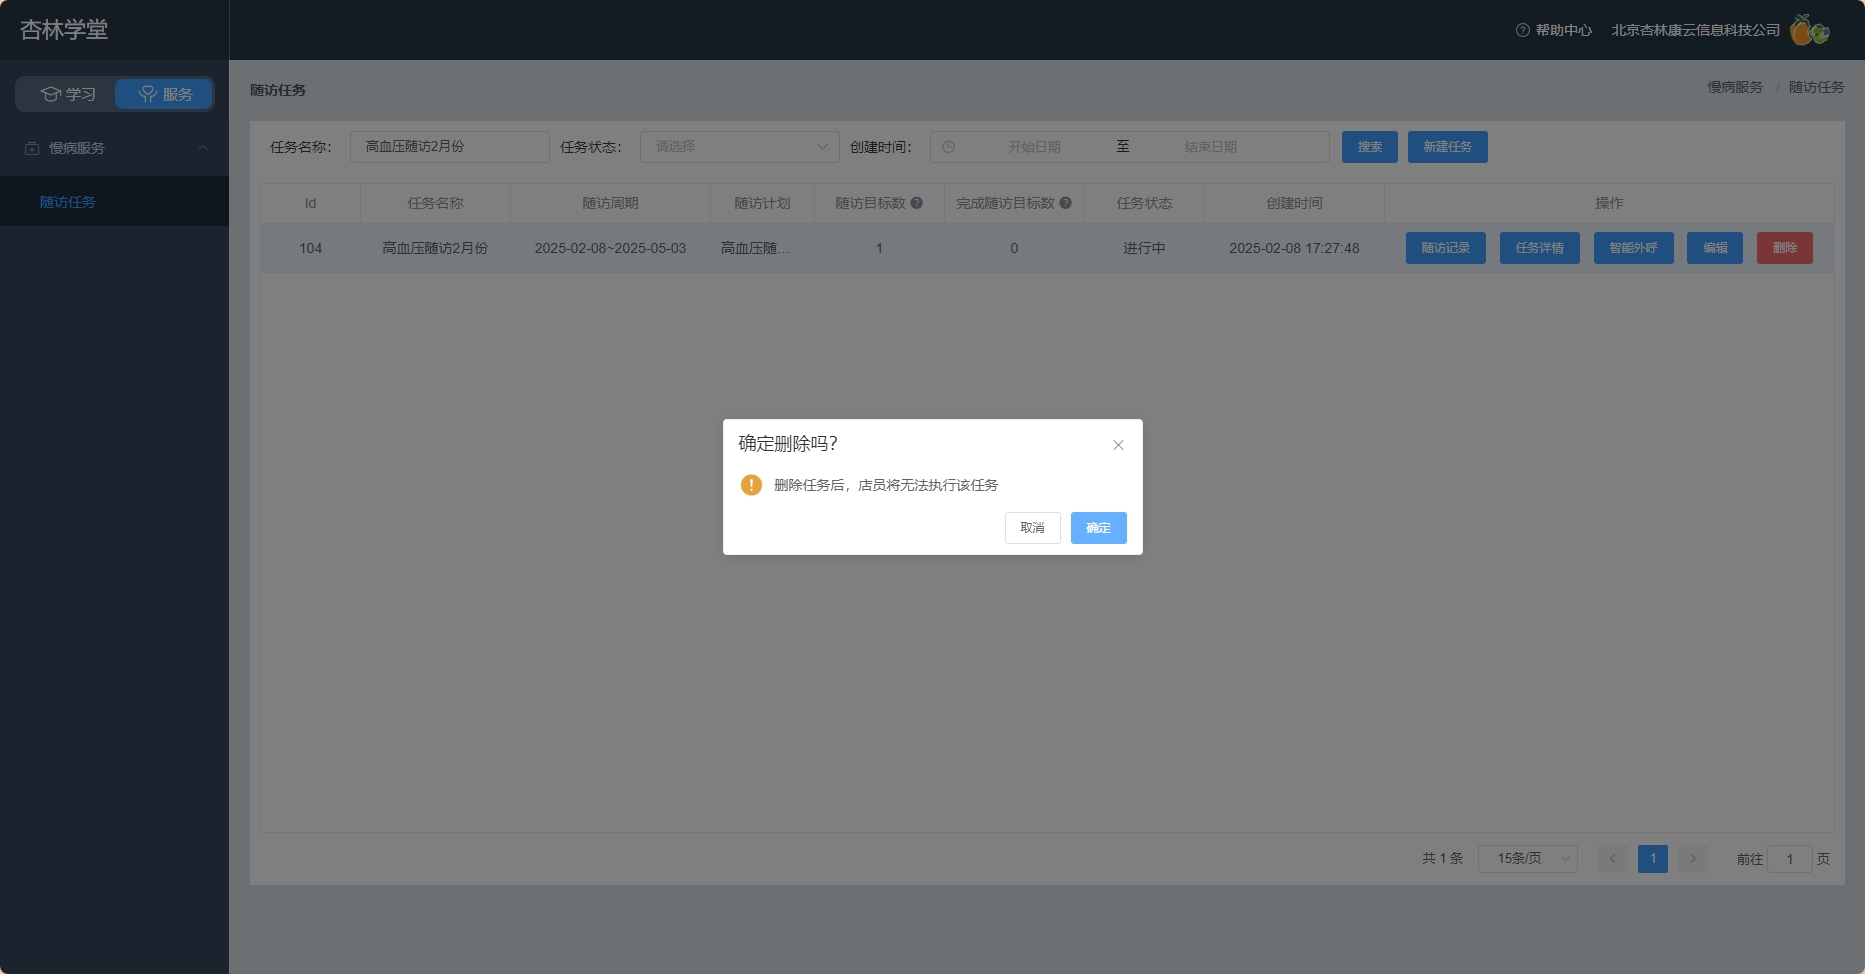Confirm deletion with 确定 button
The height and width of the screenshot is (974, 1865).
(1098, 528)
